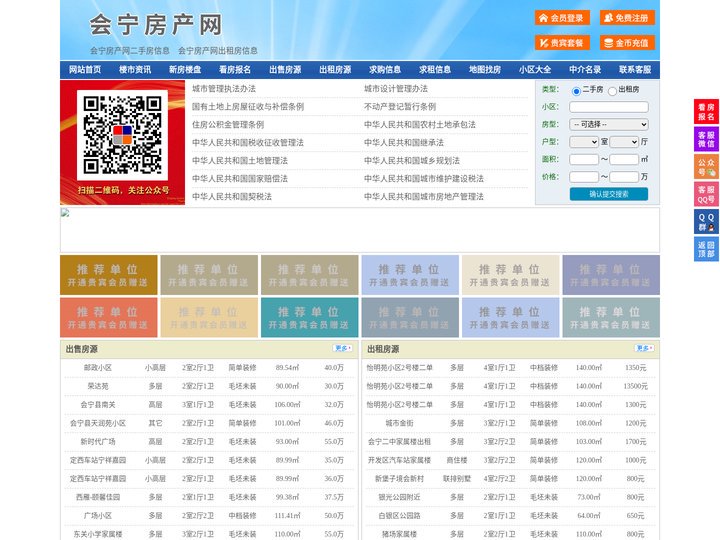720x540 pixels.
Task: Open the 西雁·丽馨佳园 sale listing
Action: pos(98,497)
